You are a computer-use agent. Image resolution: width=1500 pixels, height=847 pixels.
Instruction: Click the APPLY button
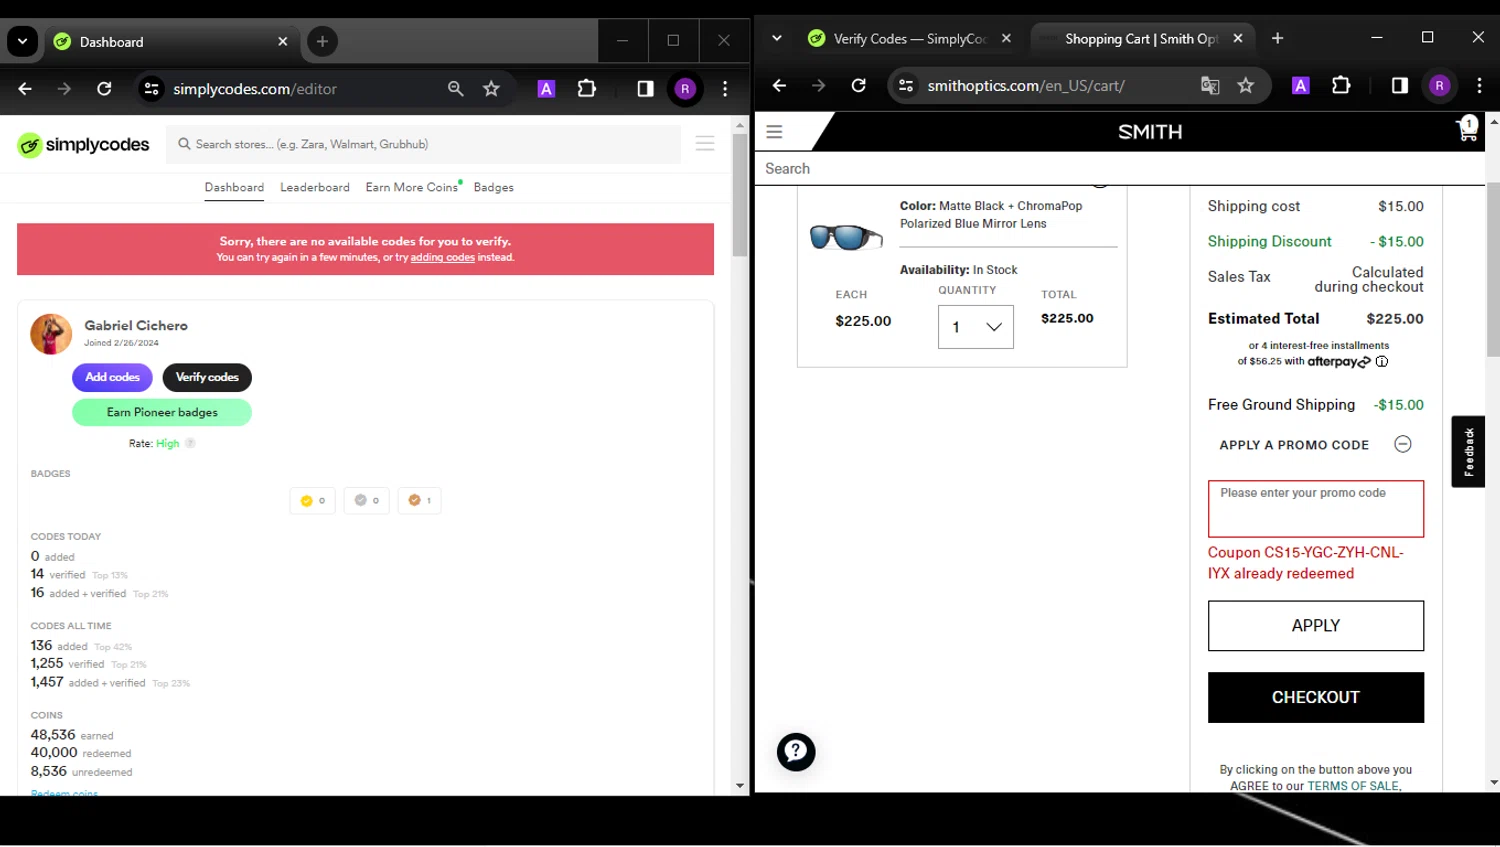point(1315,626)
